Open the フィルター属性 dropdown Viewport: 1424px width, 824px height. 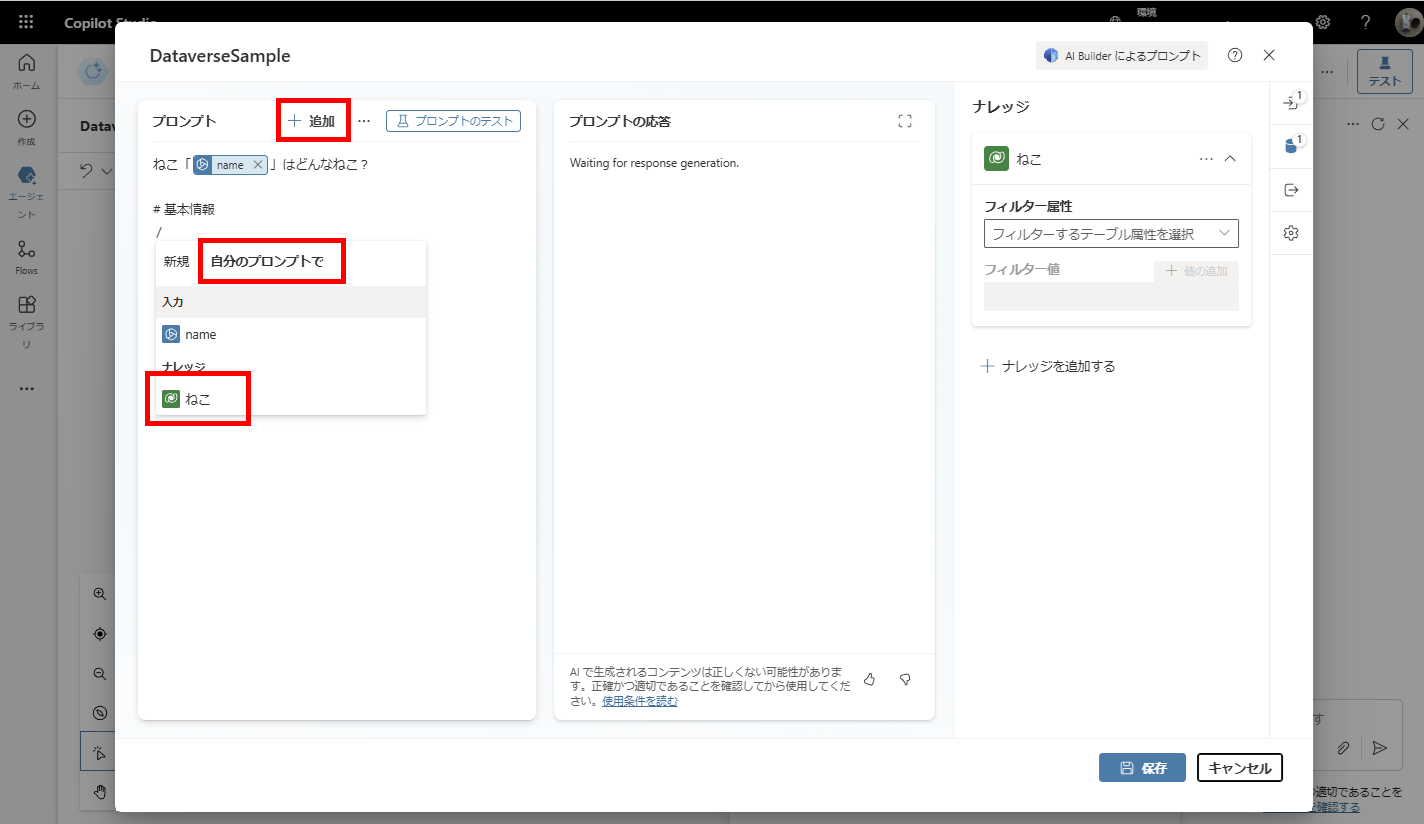pos(1110,233)
